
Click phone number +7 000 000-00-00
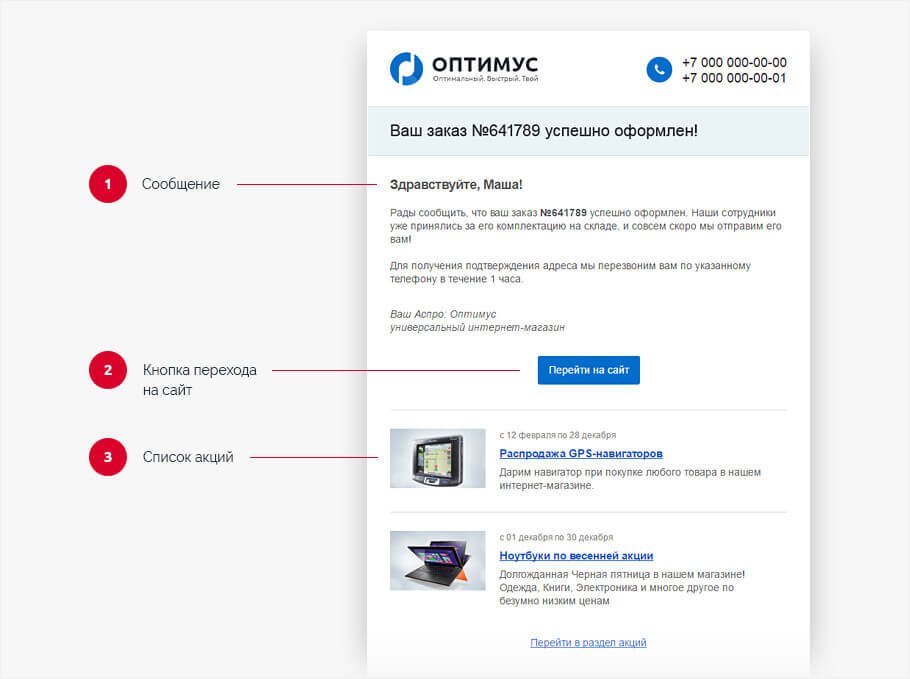733,62
